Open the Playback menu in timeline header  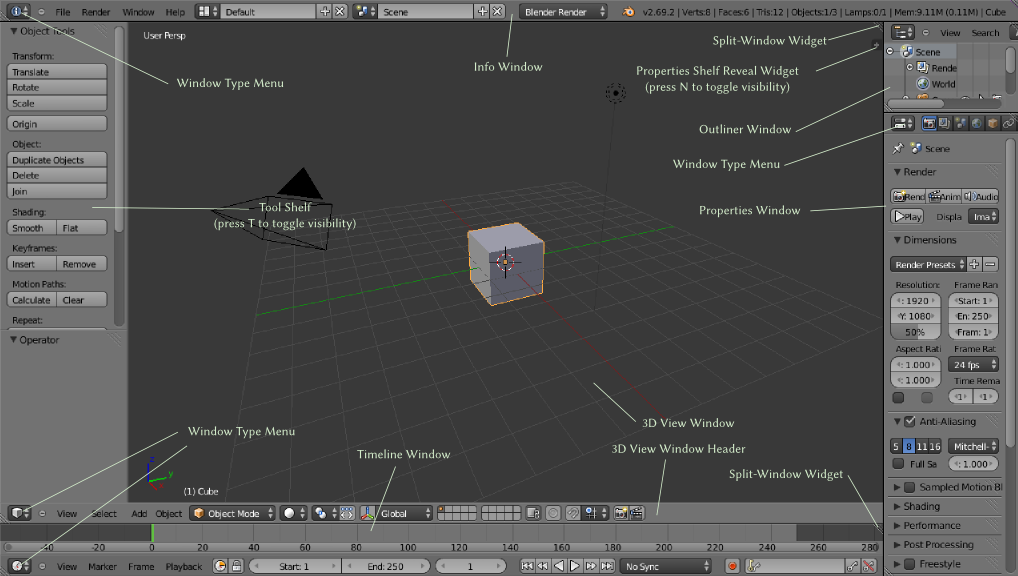coord(184,566)
